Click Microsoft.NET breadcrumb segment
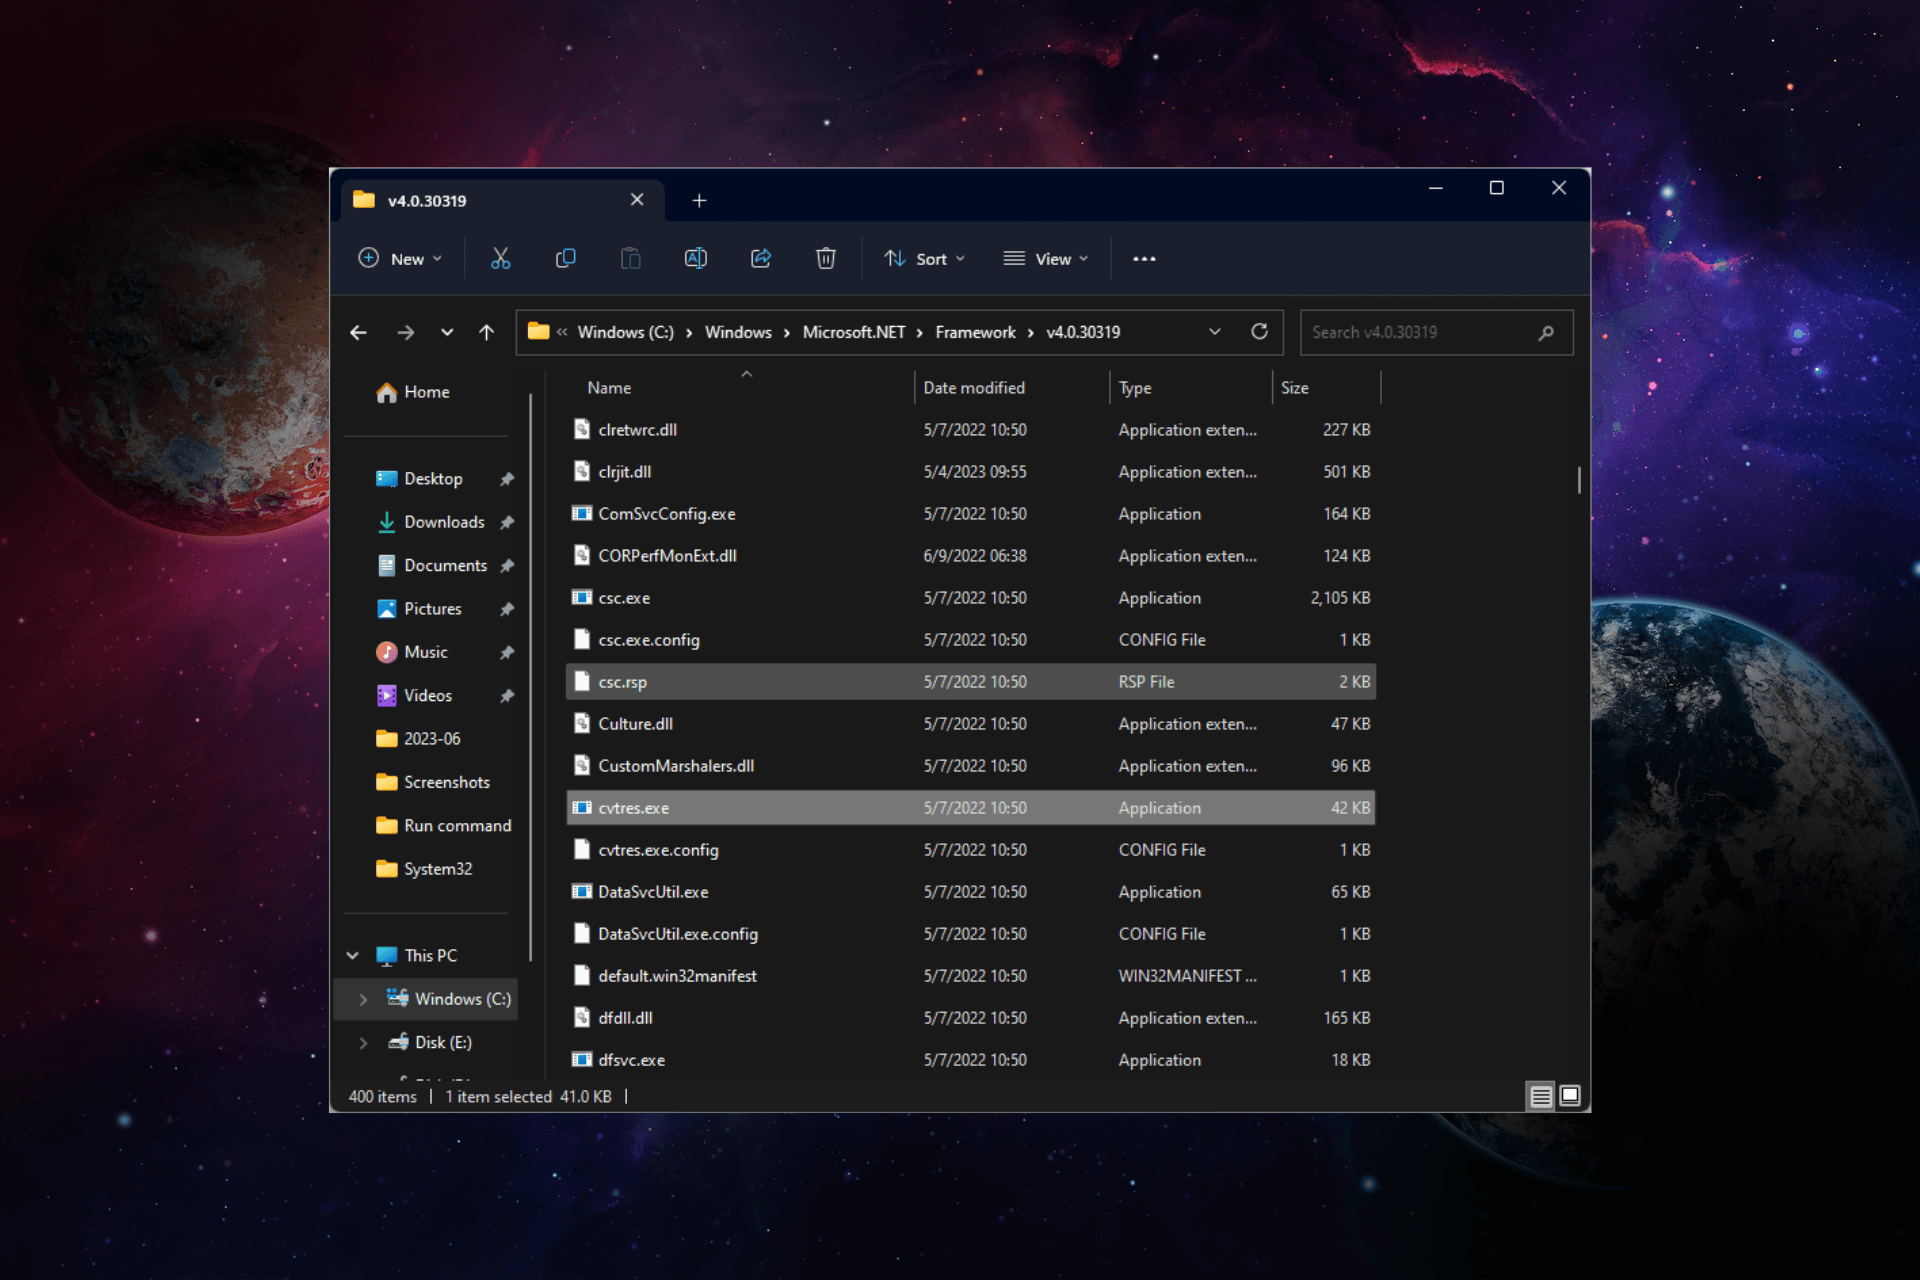 point(853,332)
